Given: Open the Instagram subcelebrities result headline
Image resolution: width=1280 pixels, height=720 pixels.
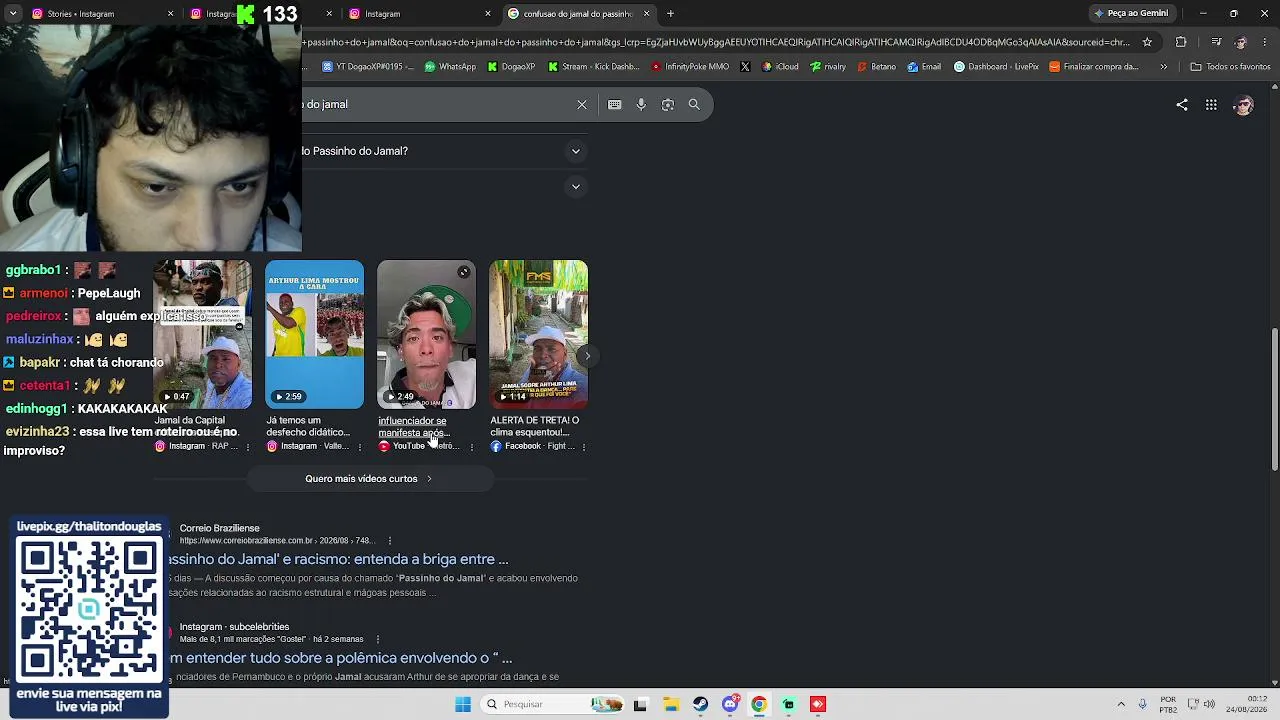Looking at the screenshot, I should (341, 658).
